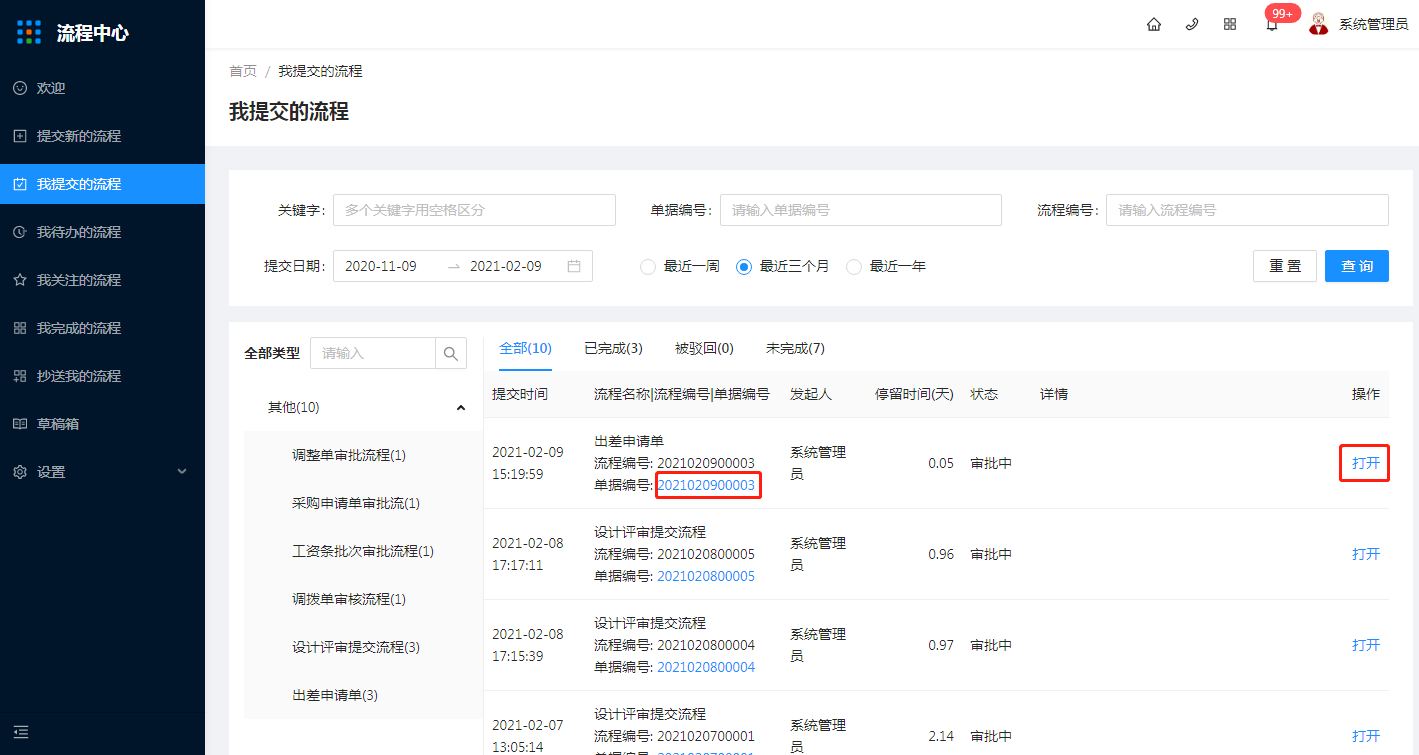The height and width of the screenshot is (755, 1419).
Task: Click the 系统管理员 username text
Action: [1373, 24]
